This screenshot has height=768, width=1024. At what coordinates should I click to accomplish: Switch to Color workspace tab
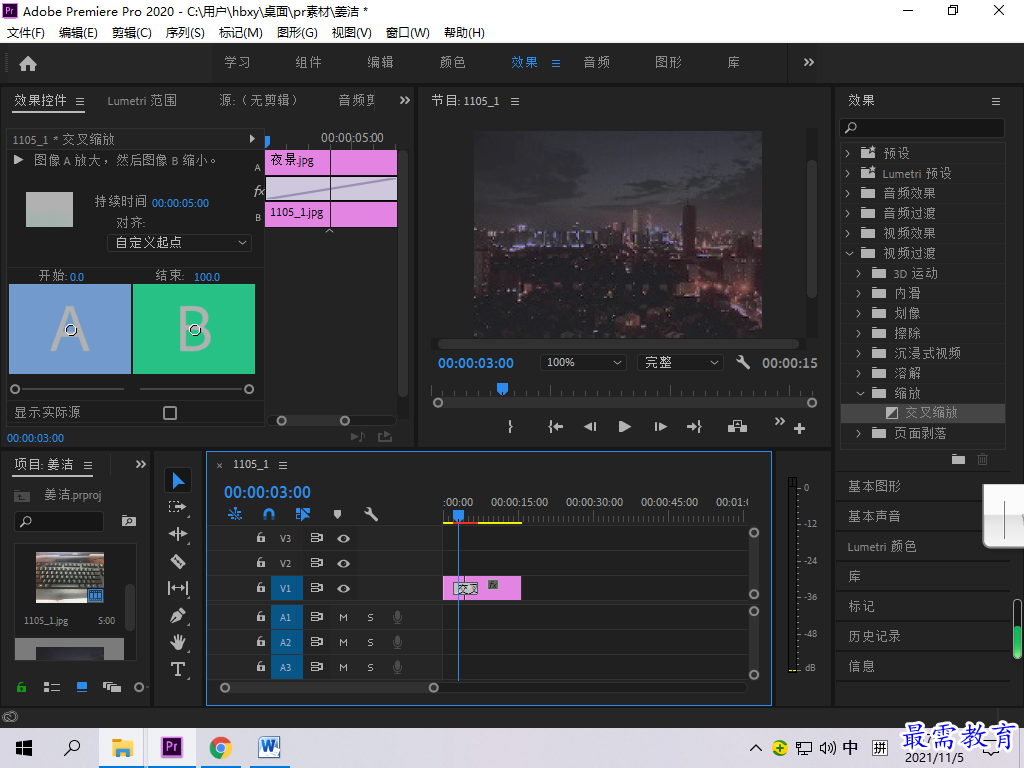pyautogui.click(x=453, y=62)
